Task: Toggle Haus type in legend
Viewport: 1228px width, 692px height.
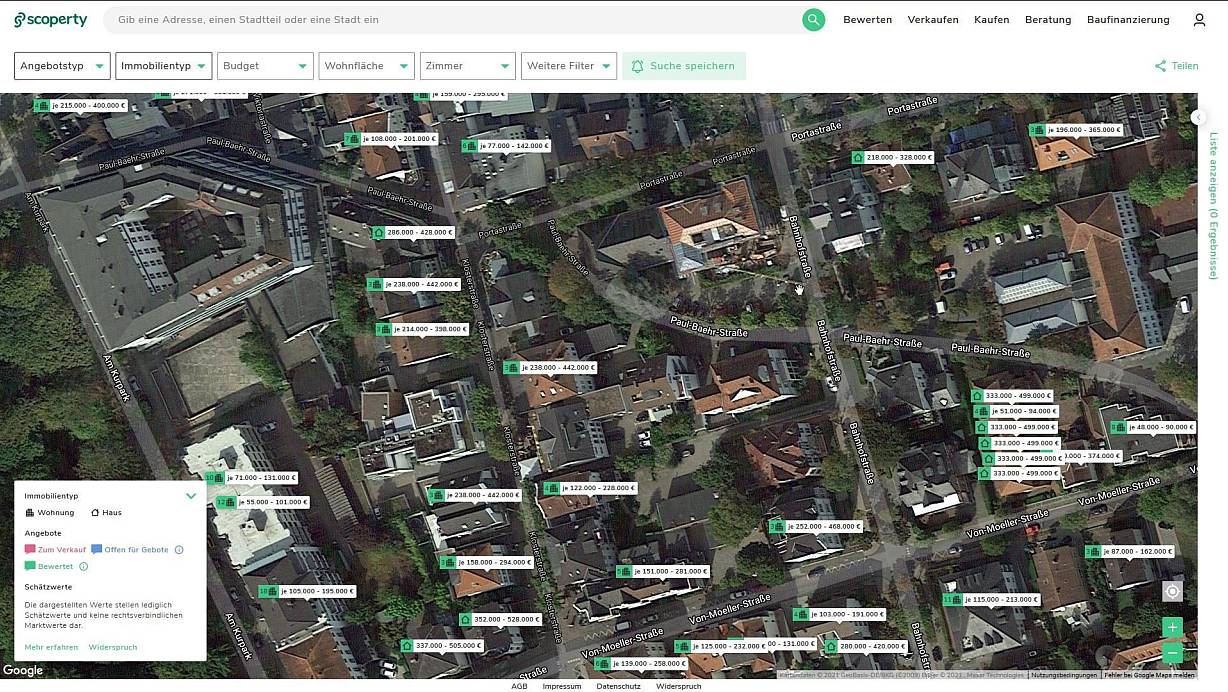Action: 106,512
